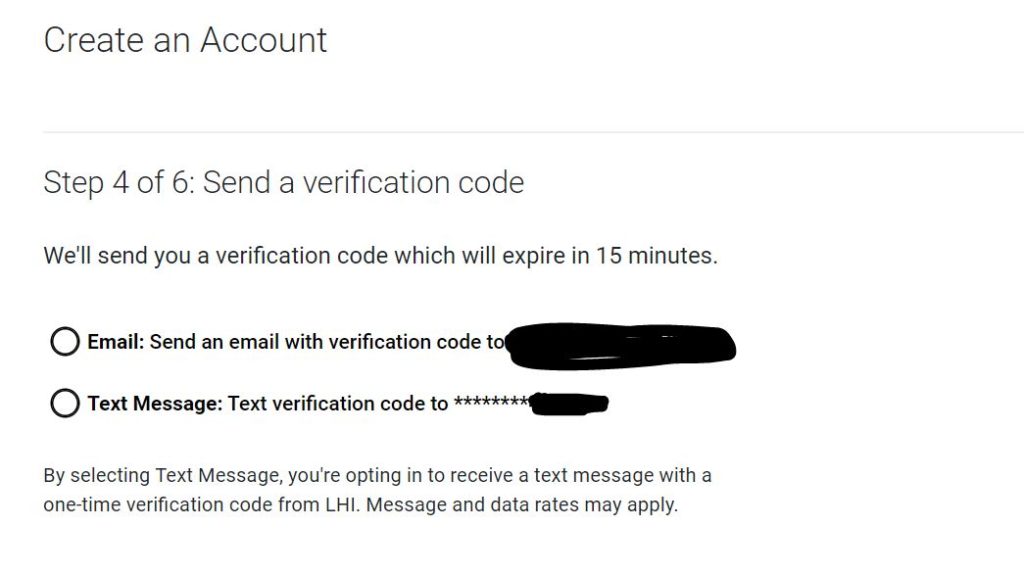This screenshot has height=575, width=1024.
Task: Select the Text Message radio button
Action: pyautogui.click(x=65, y=403)
